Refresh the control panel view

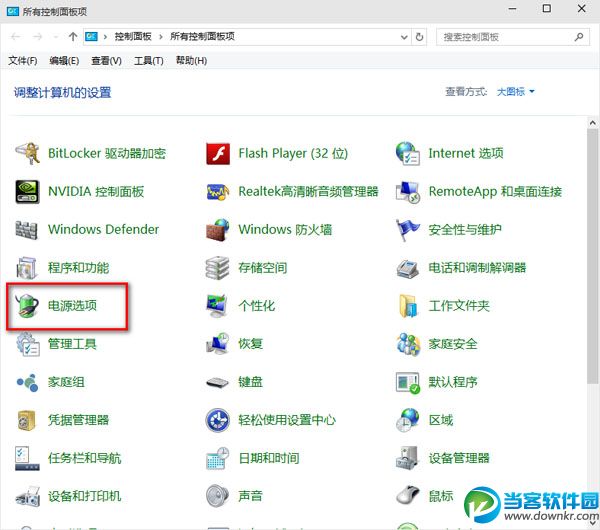(419, 37)
